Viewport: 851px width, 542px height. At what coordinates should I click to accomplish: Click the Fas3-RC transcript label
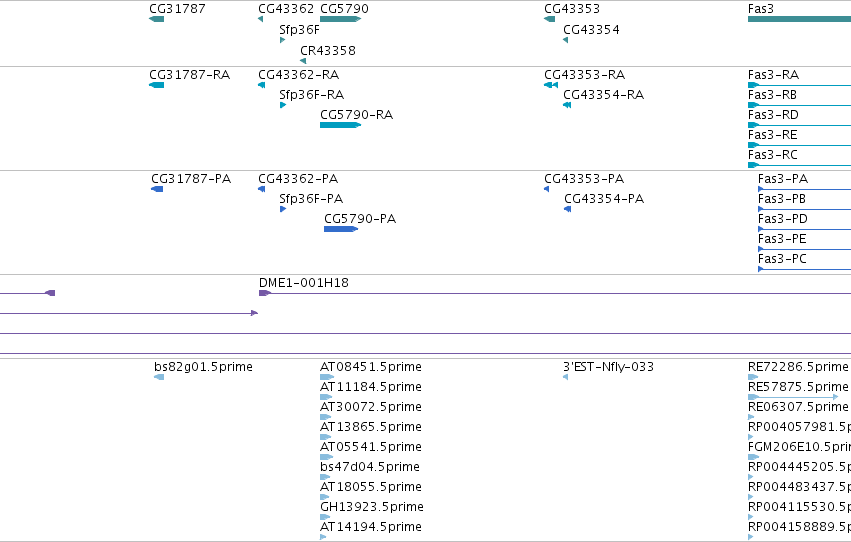coord(772,155)
